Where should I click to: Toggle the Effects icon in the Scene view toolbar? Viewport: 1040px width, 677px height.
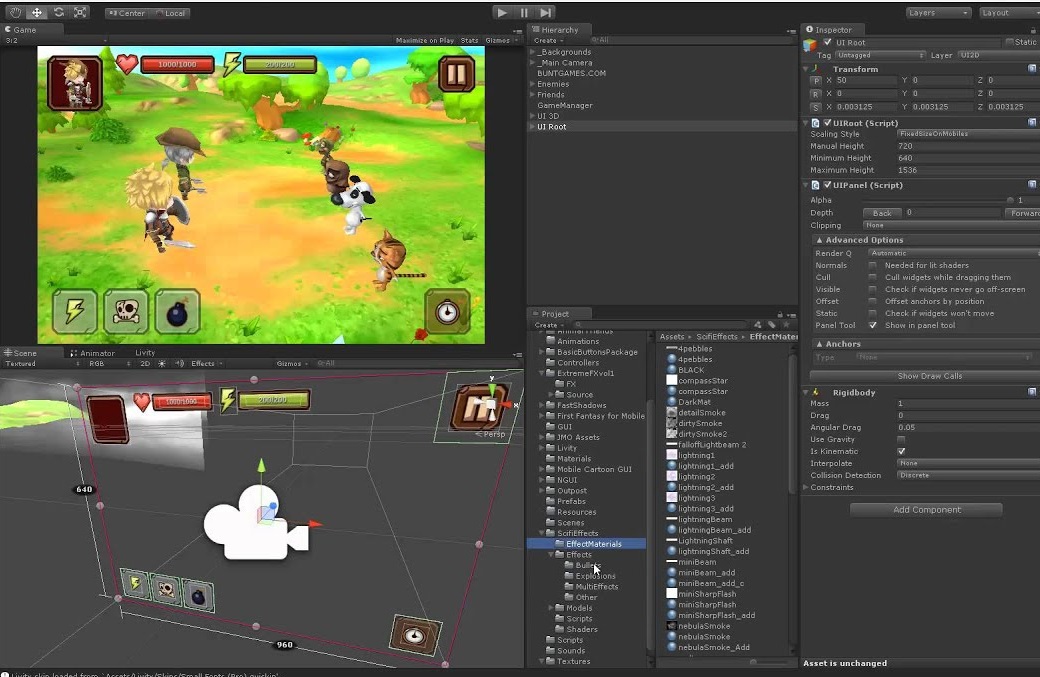click(205, 363)
